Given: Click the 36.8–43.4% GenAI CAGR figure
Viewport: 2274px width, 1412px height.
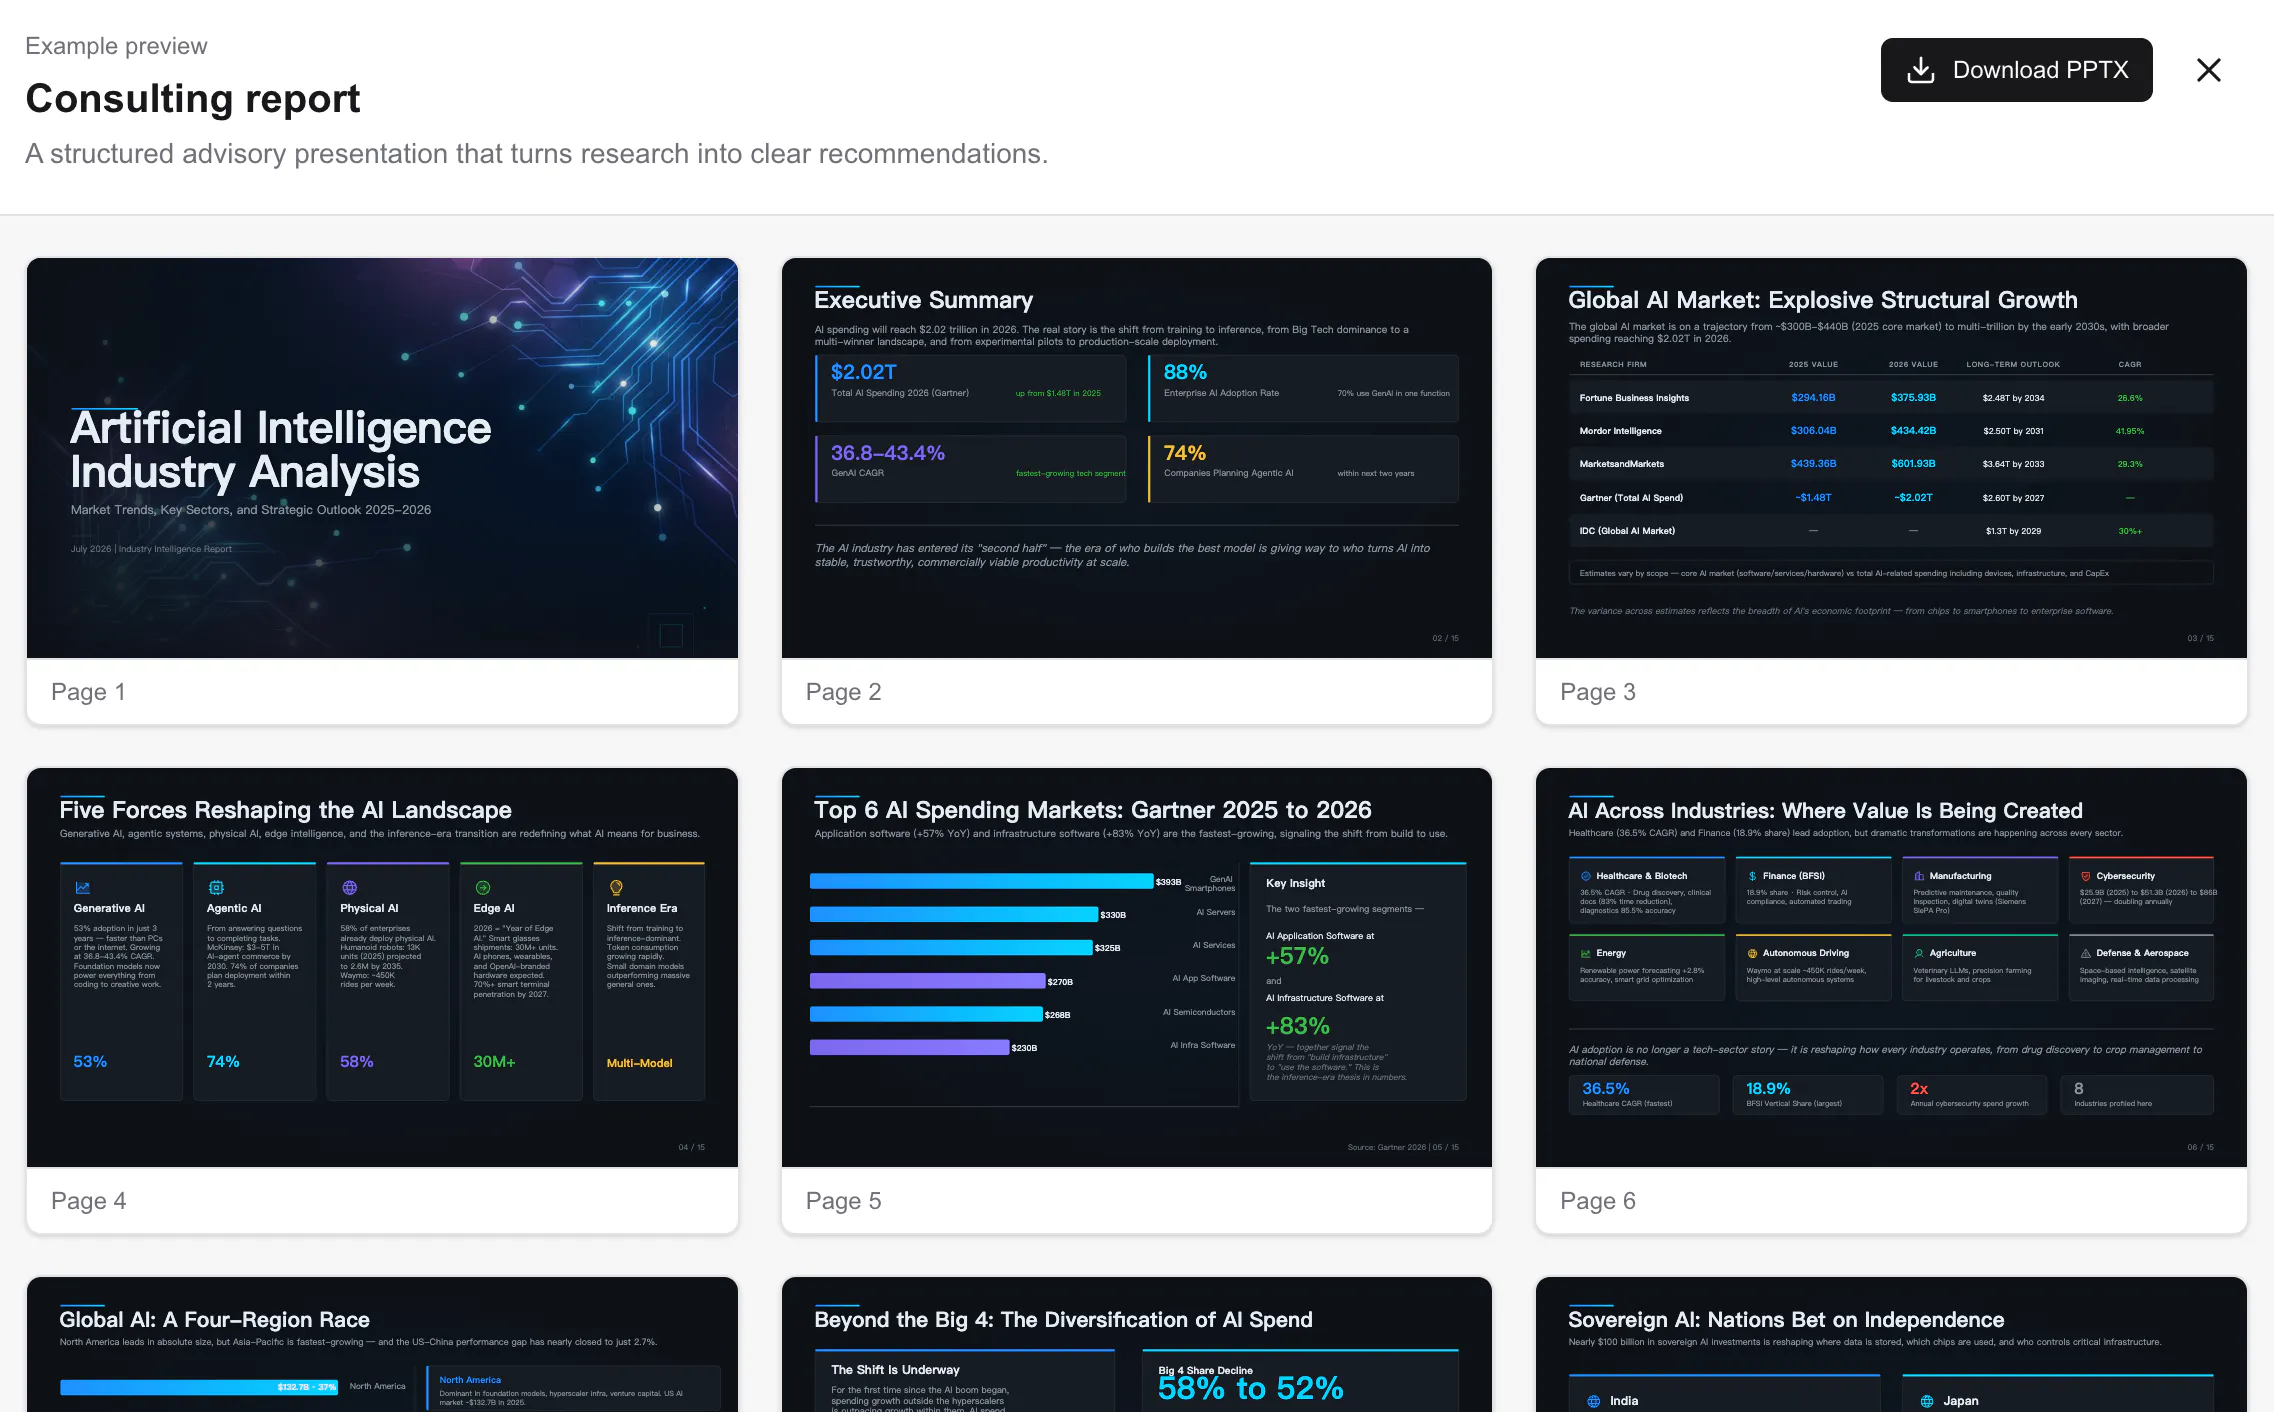Looking at the screenshot, I should click(x=888, y=453).
